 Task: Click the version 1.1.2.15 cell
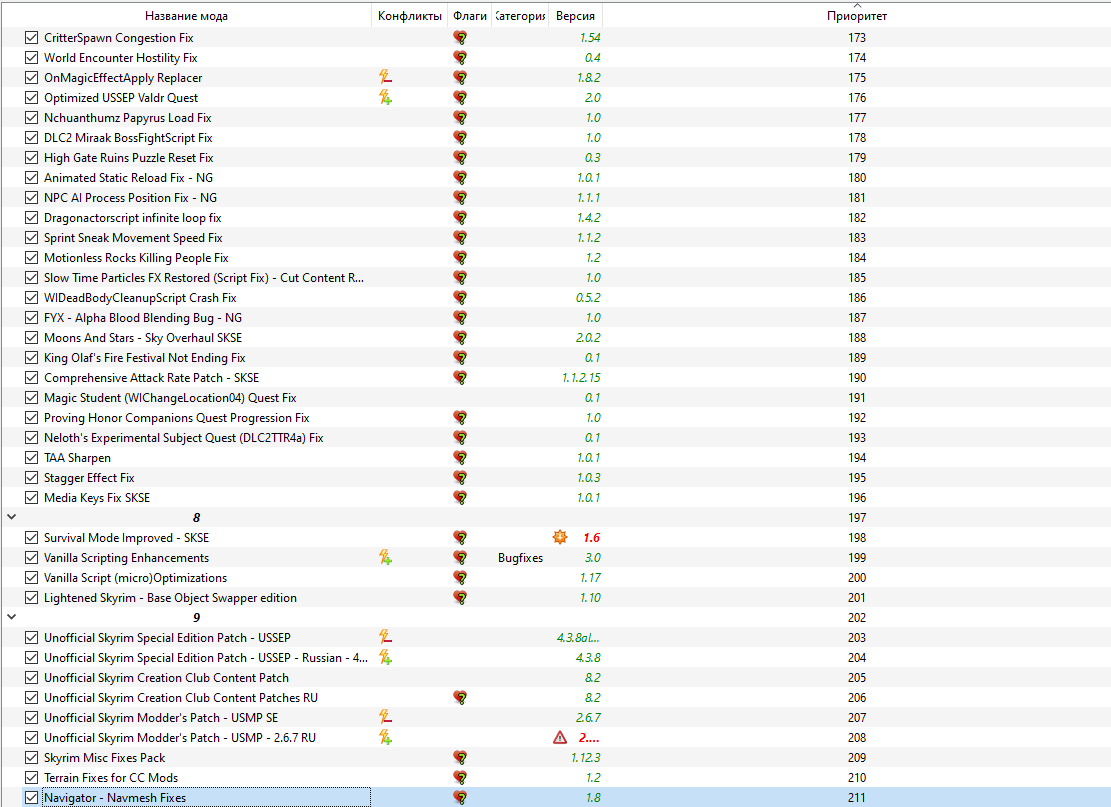click(x=581, y=378)
